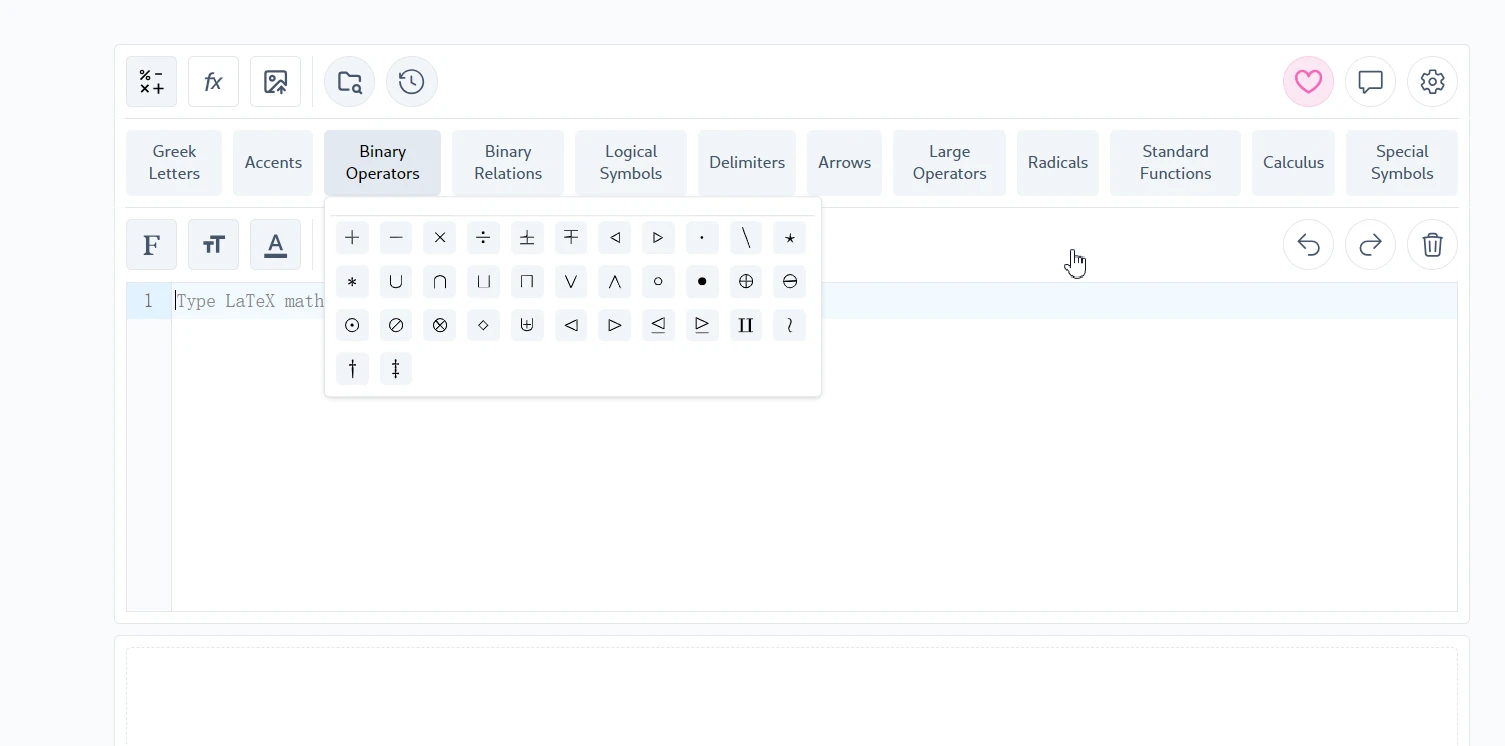This screenshot has width=1505, height=746.
Task: Click the image upload icon
Action: (275, 82)
